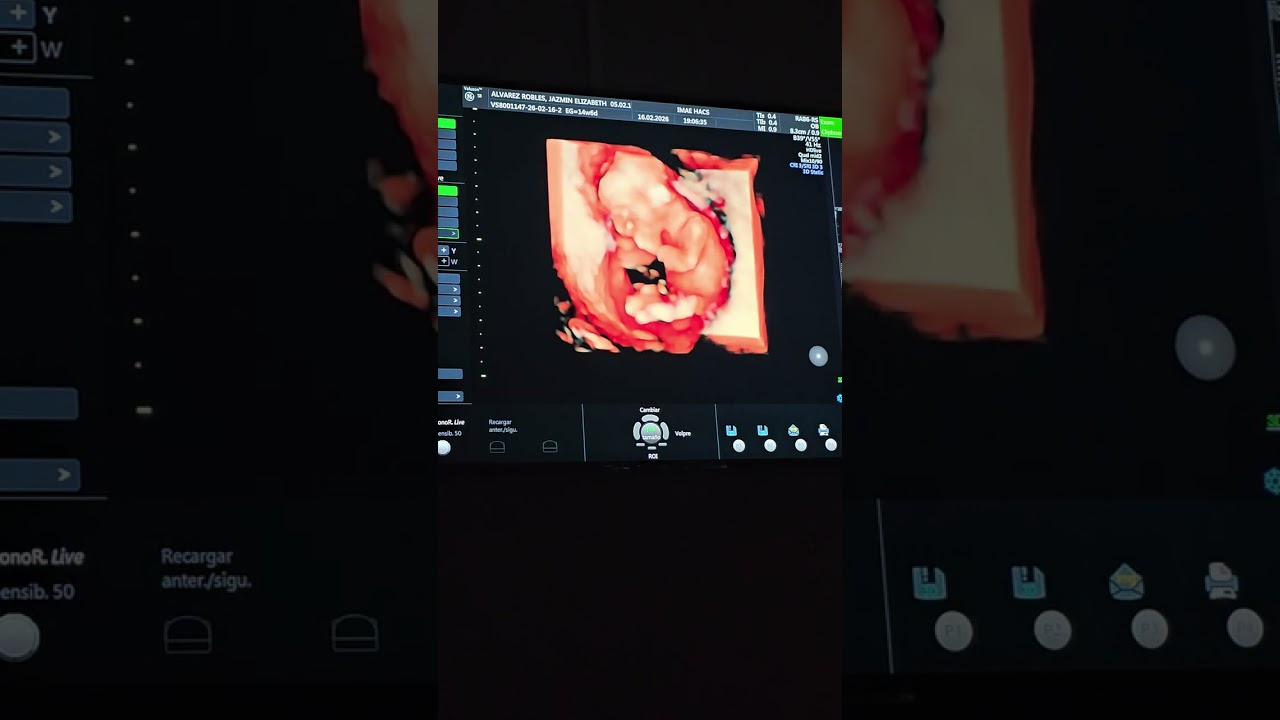The width and height of the screenshot is (1280, 720).
Task: Click the time 19:06:35
Action: [x=695, y=121]
